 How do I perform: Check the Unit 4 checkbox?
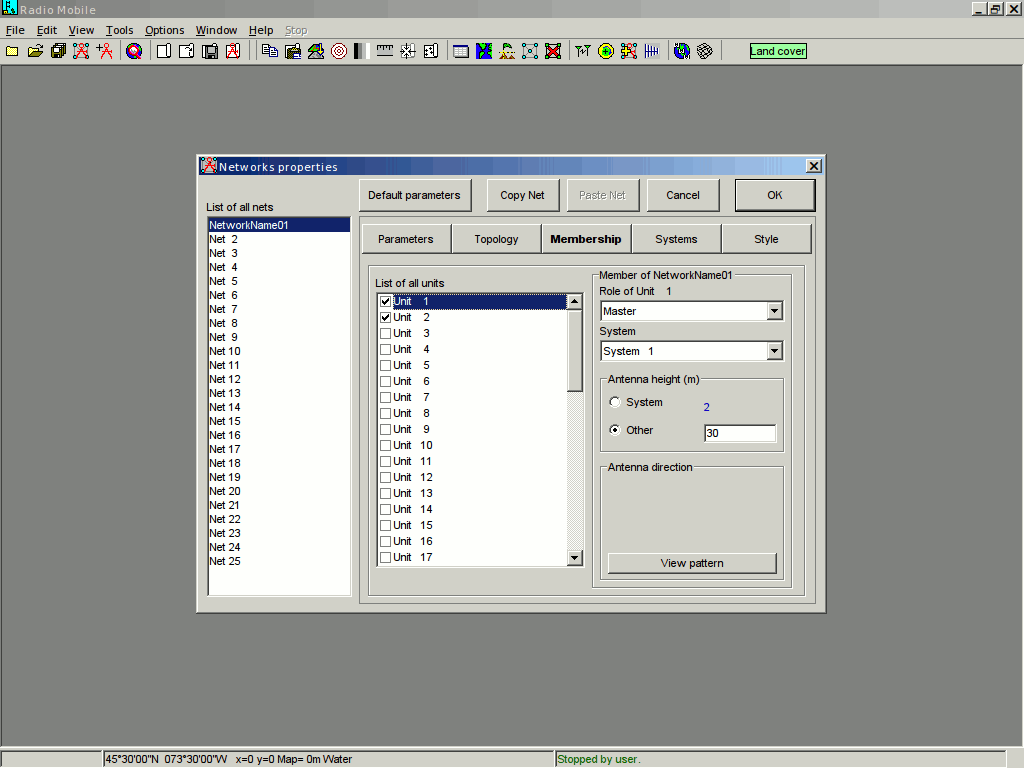tap(385, 349)
